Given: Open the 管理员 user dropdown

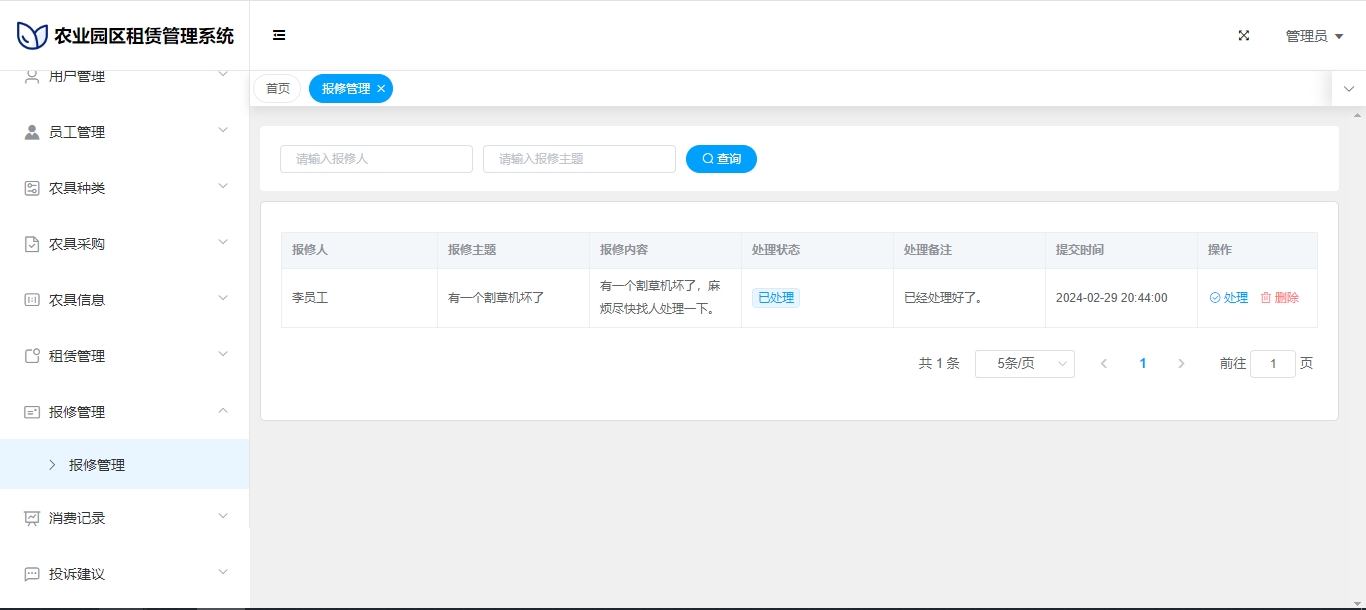Looking at the screenshot, I should (x=1313, y=36).
